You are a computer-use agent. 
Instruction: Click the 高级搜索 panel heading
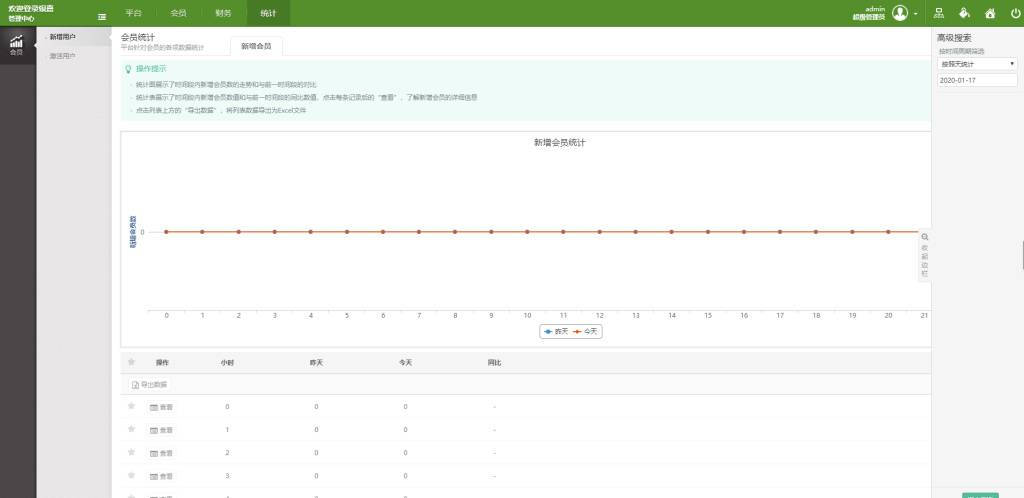point(954,38)
